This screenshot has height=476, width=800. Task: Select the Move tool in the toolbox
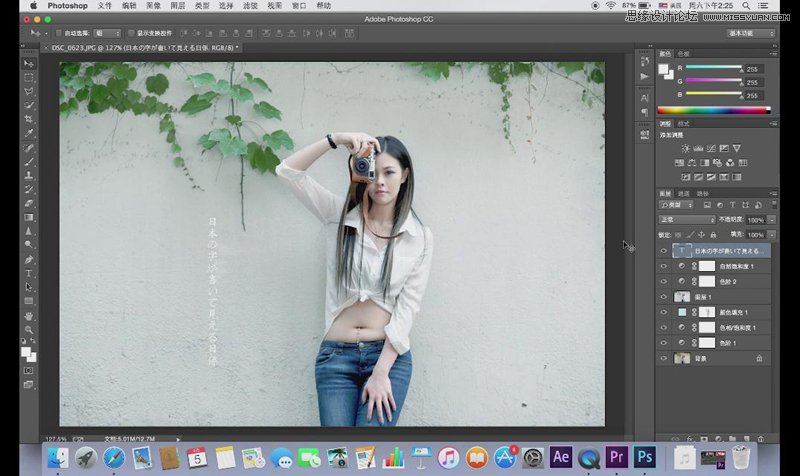[29, 64]
